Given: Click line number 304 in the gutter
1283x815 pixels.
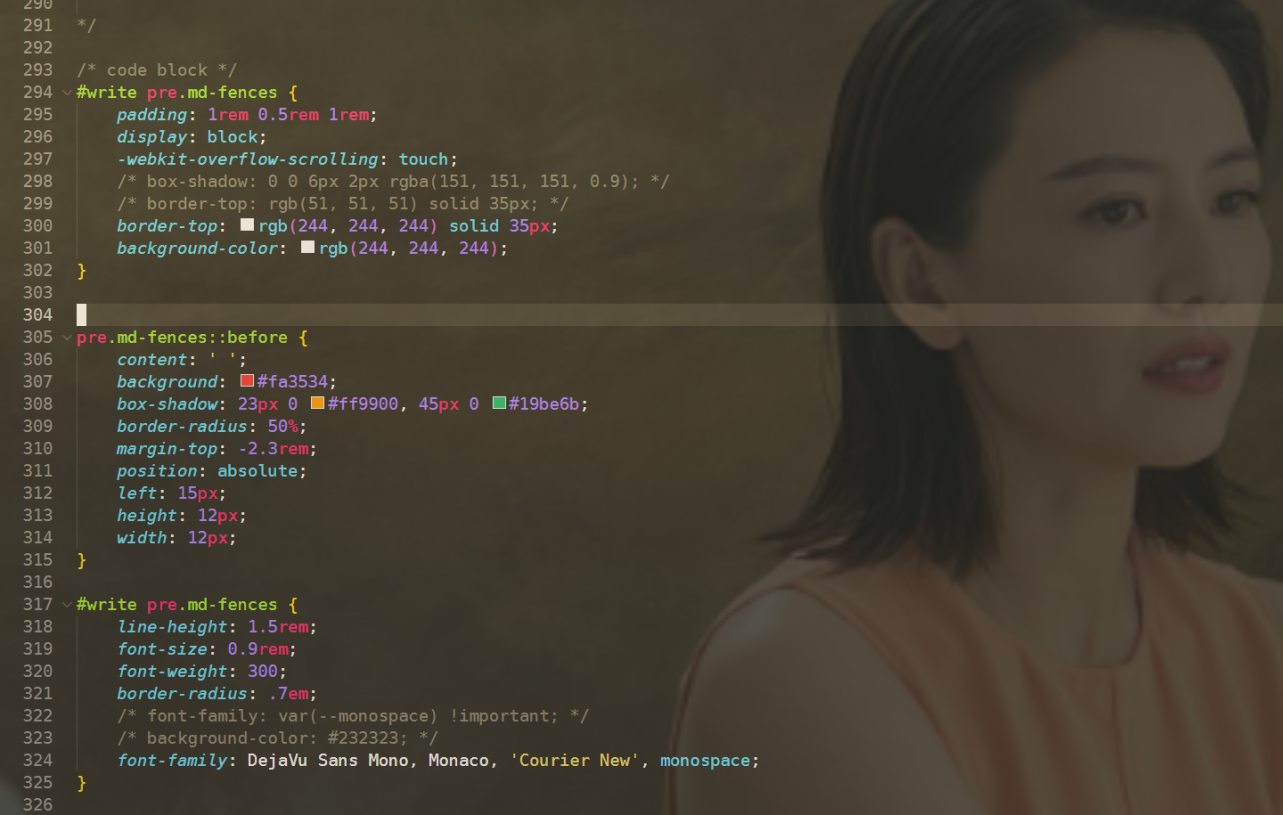Looking at the screenshot, I should coord(37,315).
